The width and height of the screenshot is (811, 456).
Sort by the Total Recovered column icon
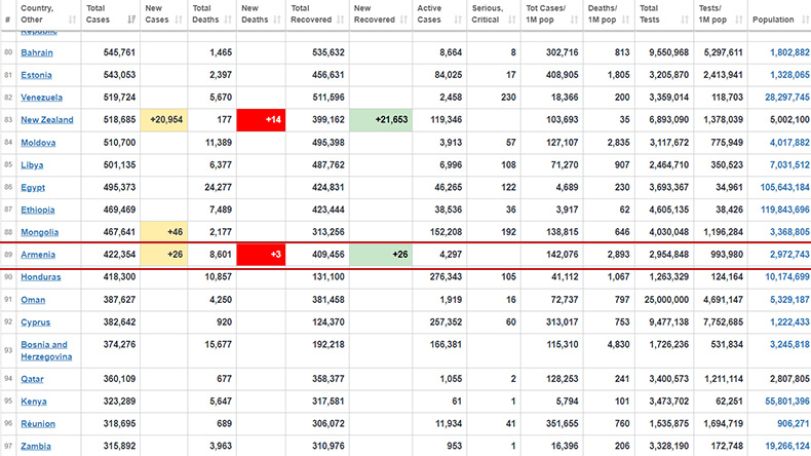click(x=340, y=20)
